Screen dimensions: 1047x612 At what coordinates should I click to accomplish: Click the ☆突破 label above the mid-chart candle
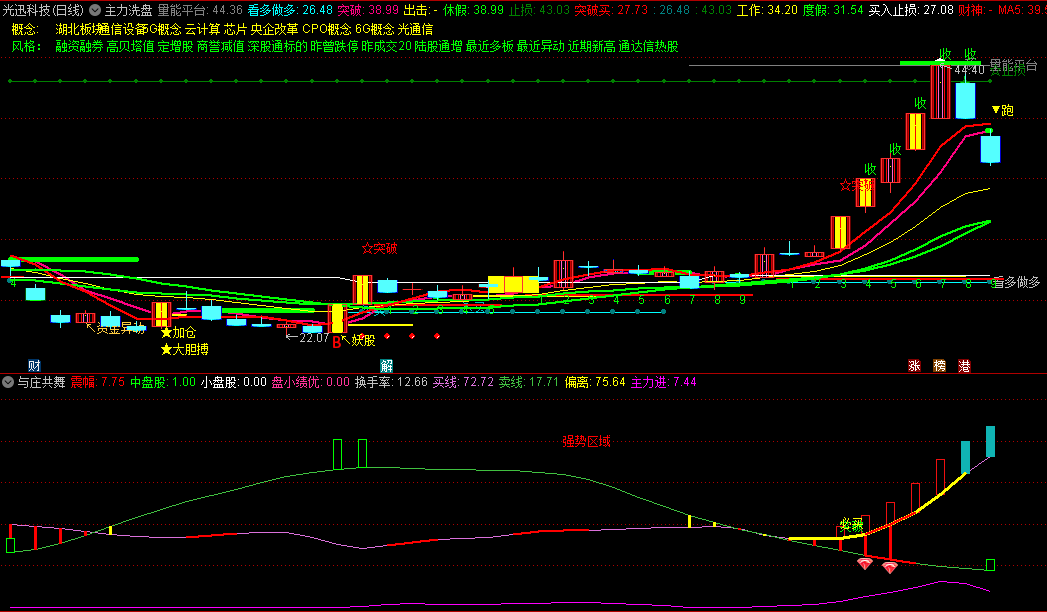[379, 248]
